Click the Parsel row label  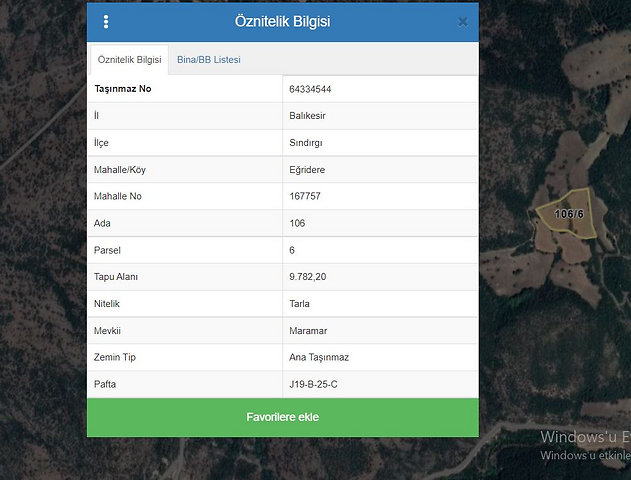(109, 250)
